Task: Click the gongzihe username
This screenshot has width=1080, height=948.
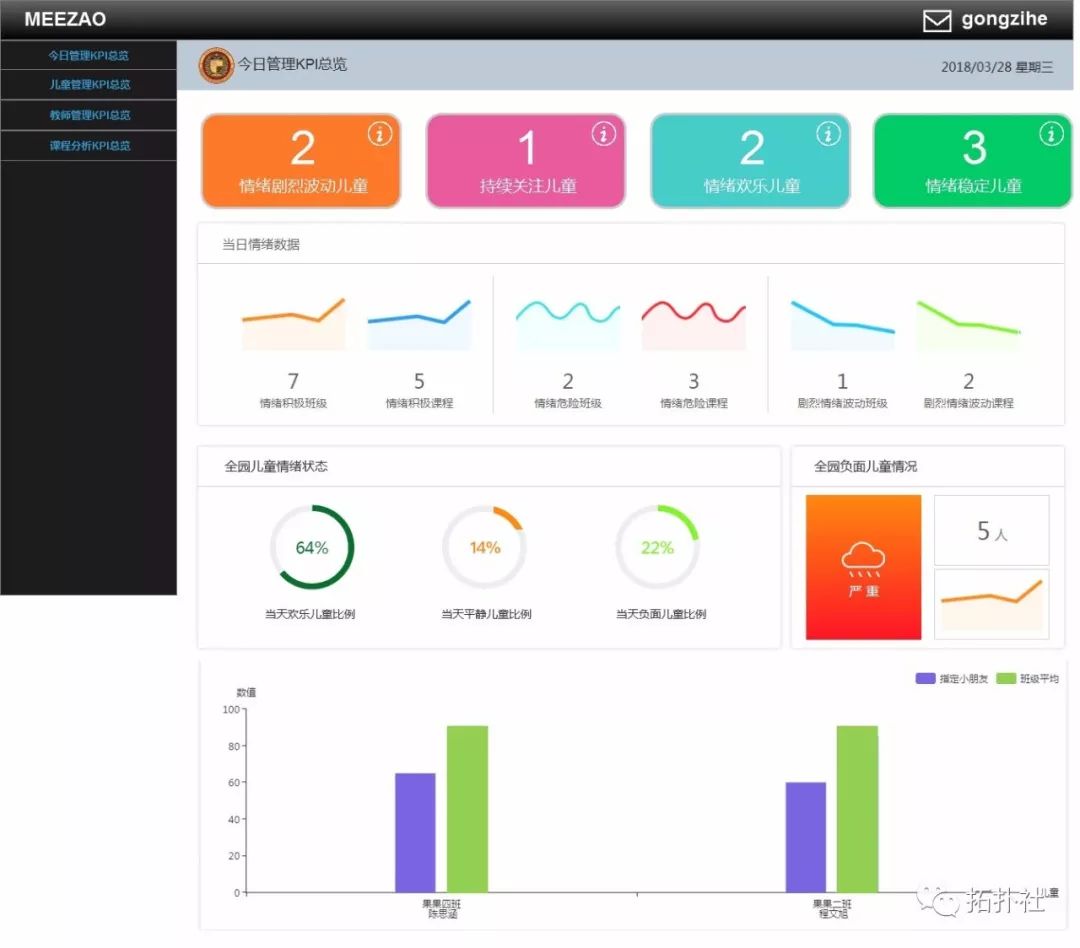Action: tap(1004, 19)
